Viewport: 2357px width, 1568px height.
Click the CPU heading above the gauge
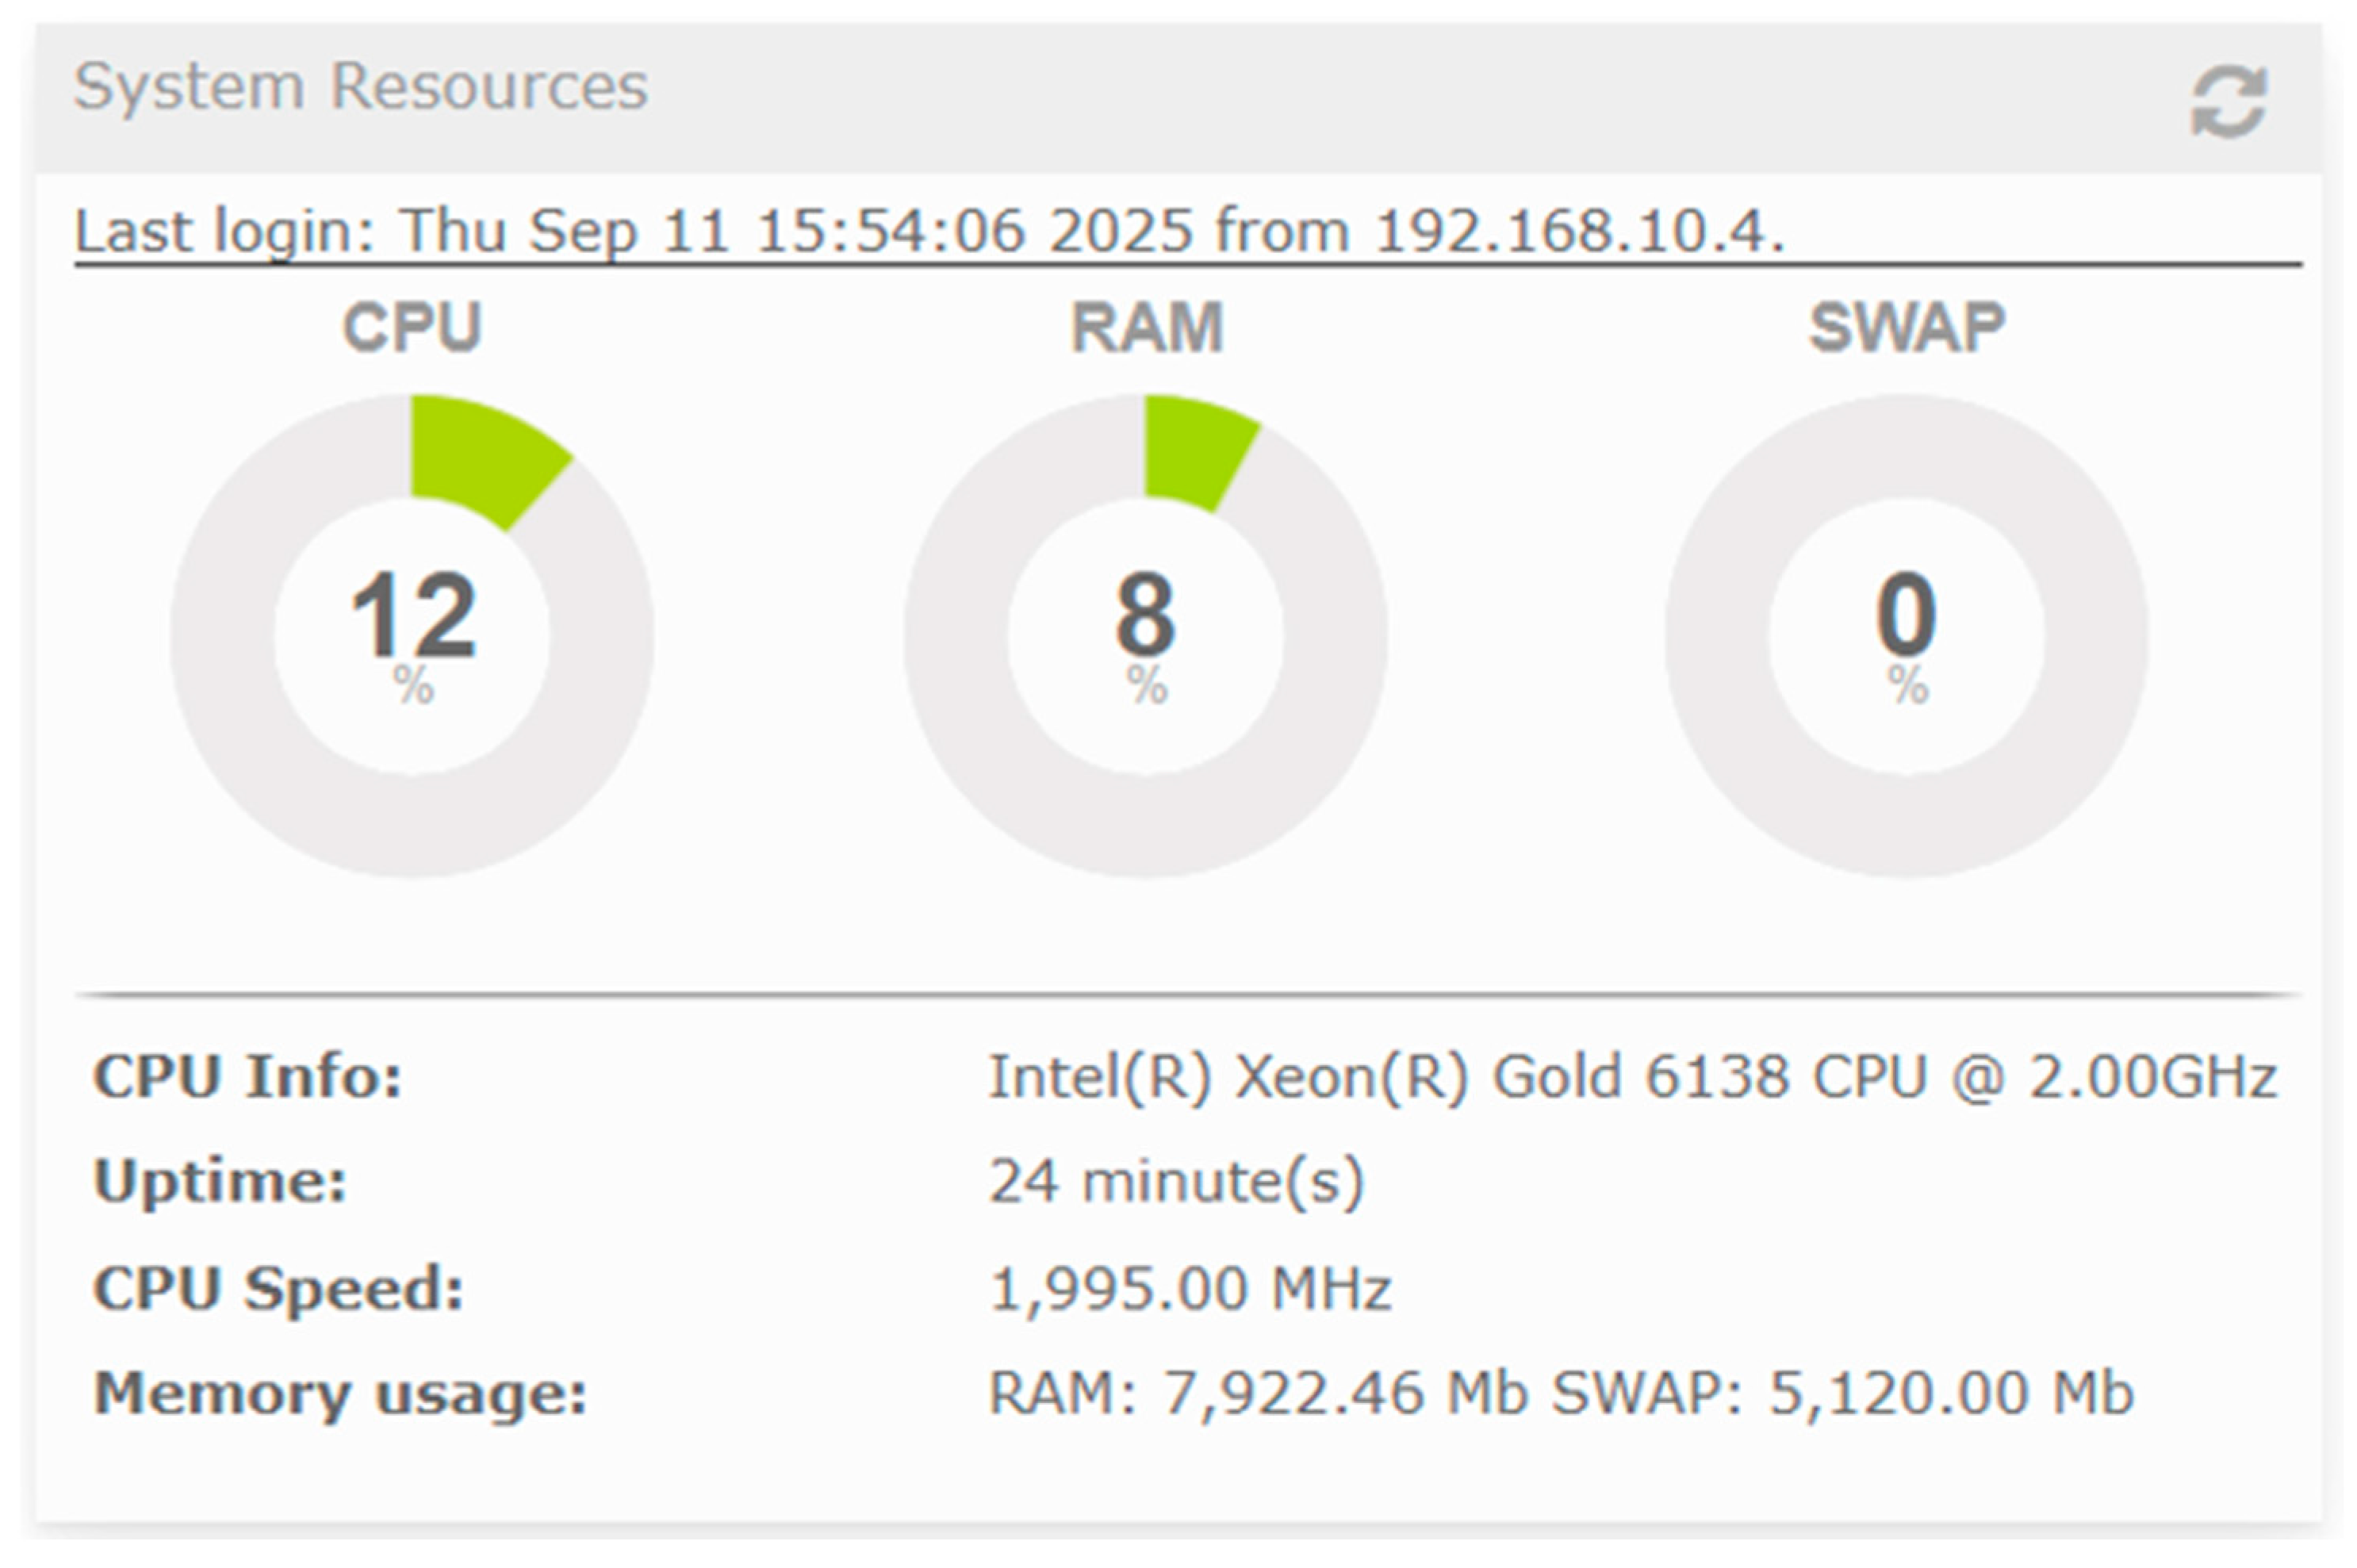coord(412,327)
